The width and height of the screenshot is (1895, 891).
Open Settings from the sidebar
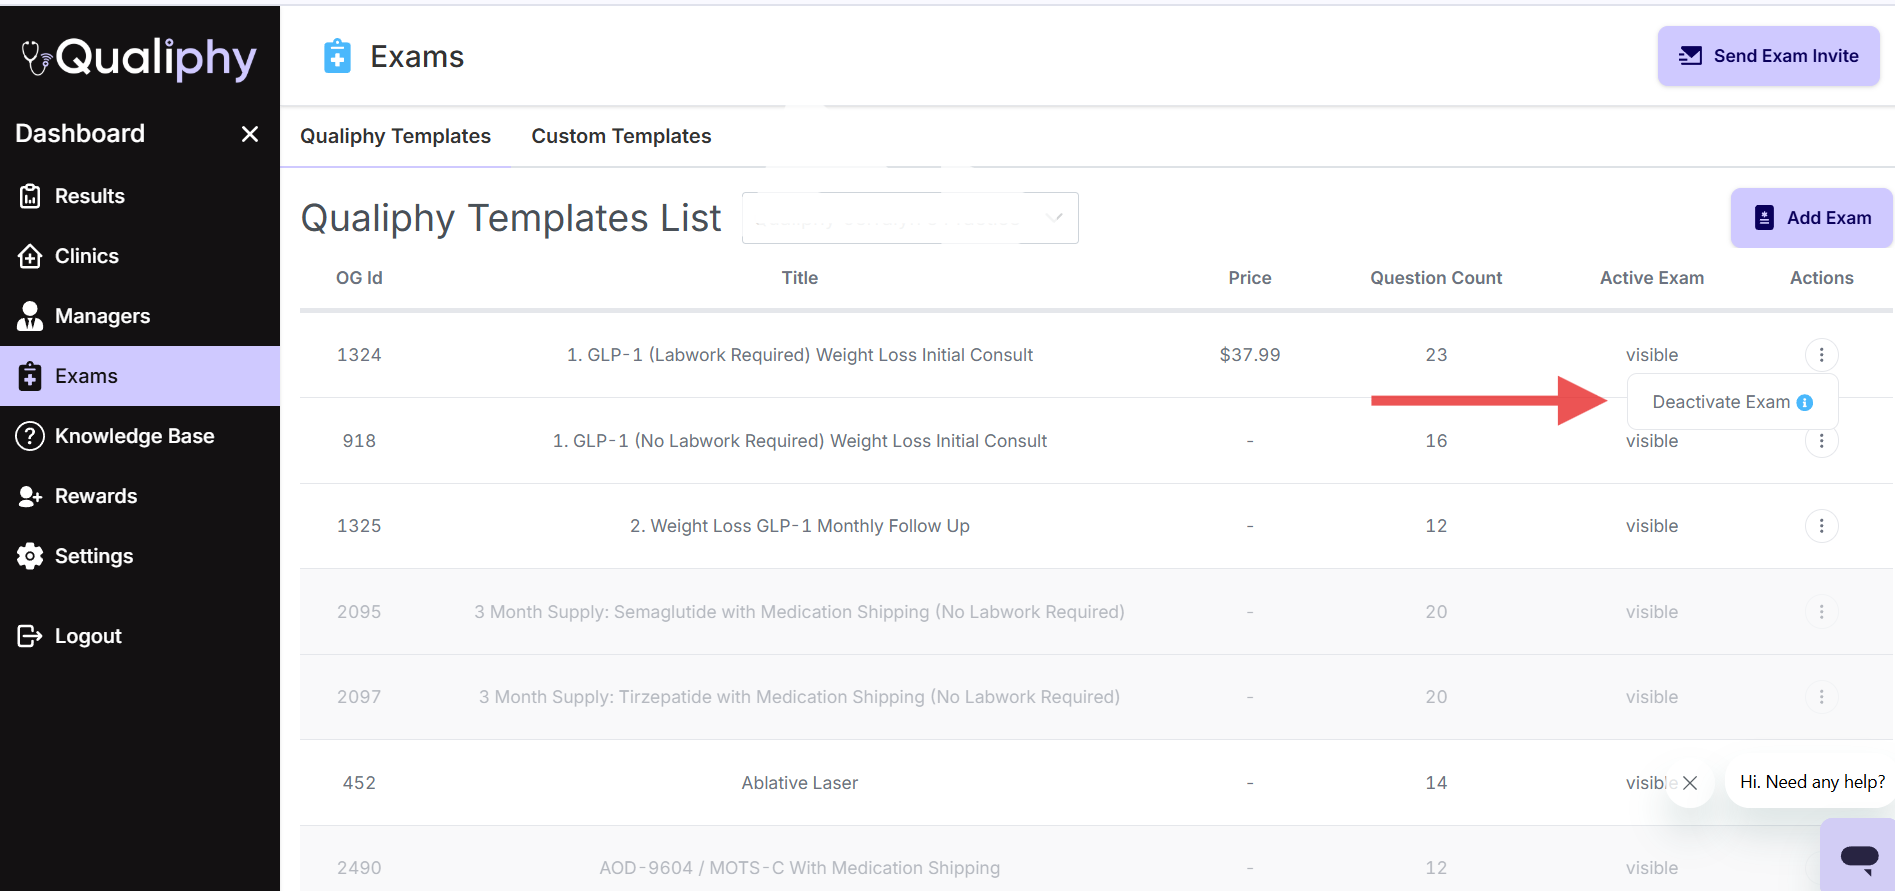coord(140,556)
